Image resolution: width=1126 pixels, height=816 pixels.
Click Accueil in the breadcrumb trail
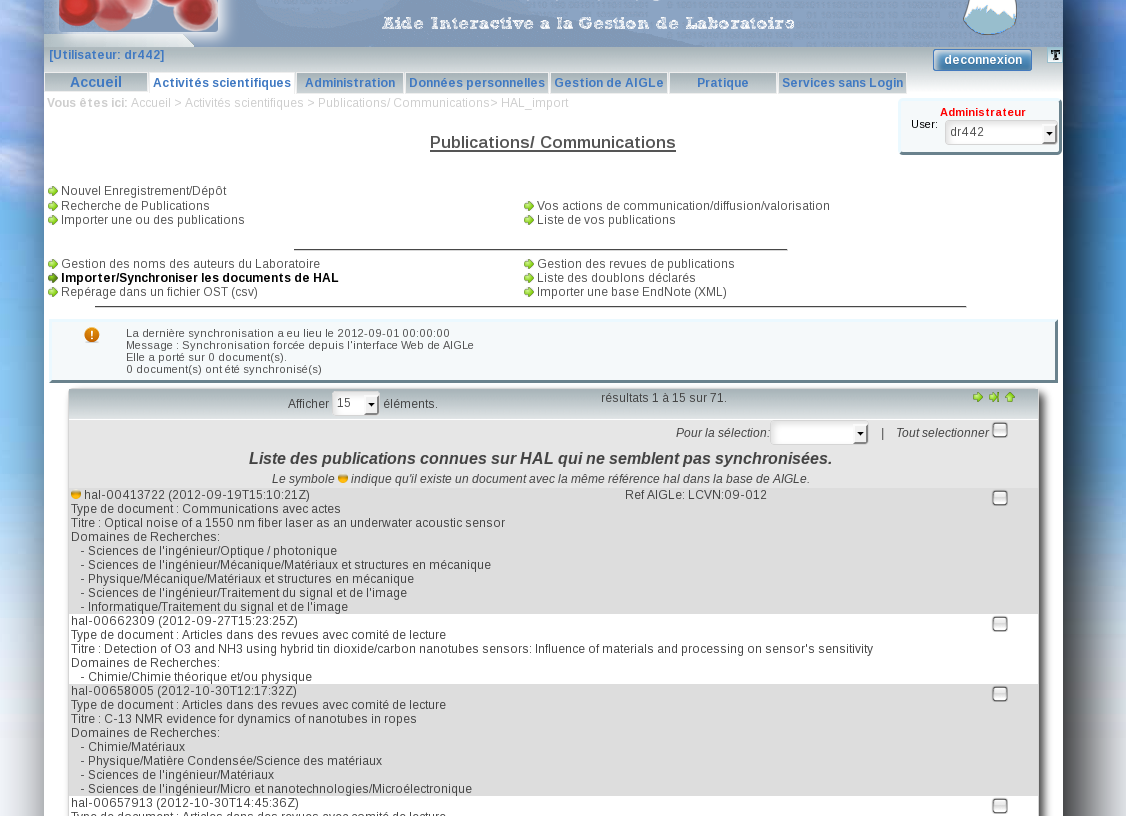(x=151, y=103)
